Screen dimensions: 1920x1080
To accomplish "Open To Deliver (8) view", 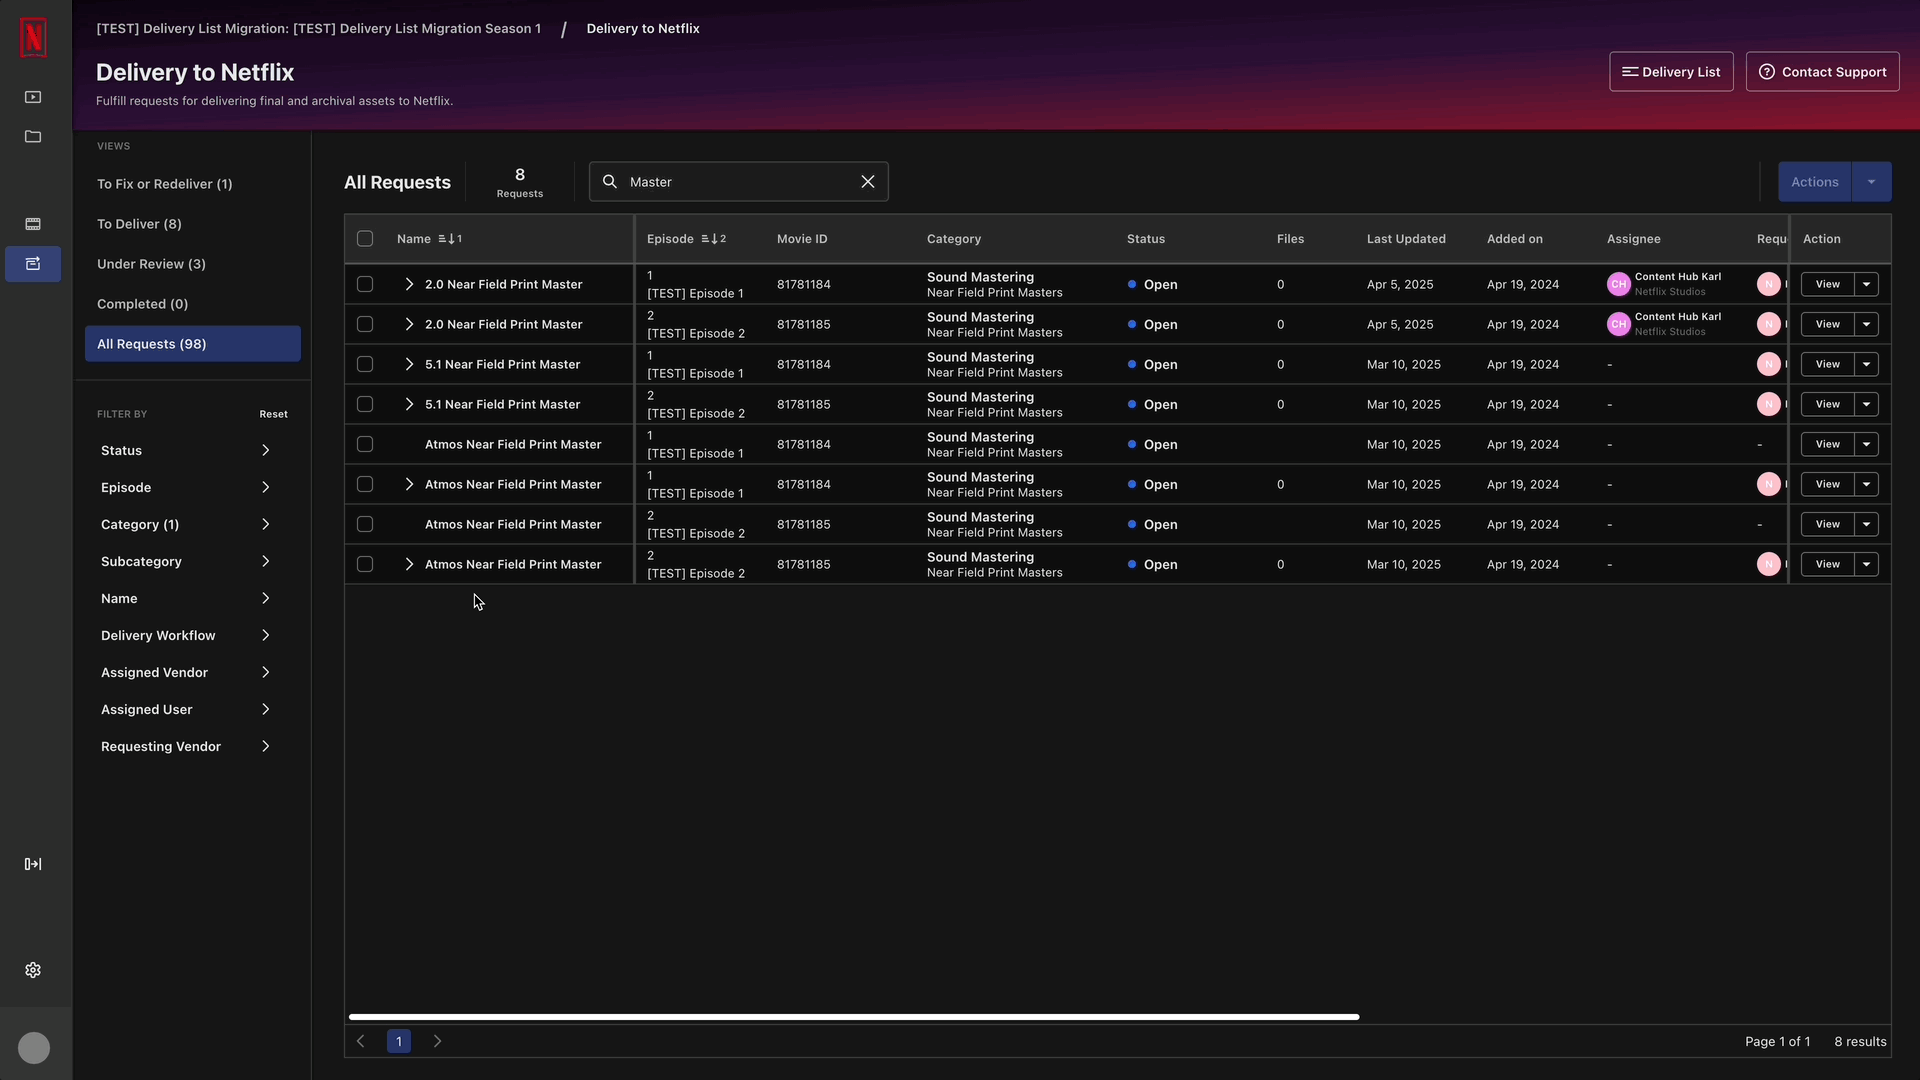I will coord(193,224).
